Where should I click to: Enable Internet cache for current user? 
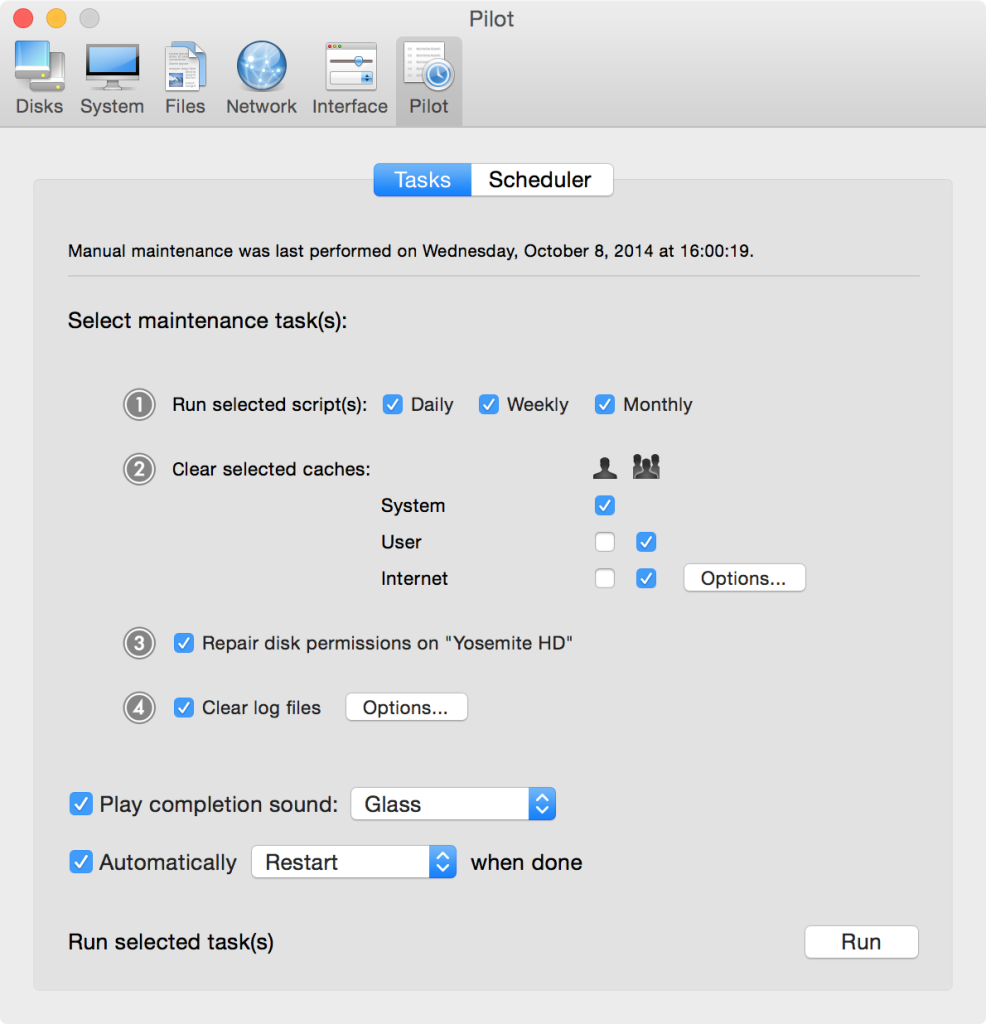[605, 579]
